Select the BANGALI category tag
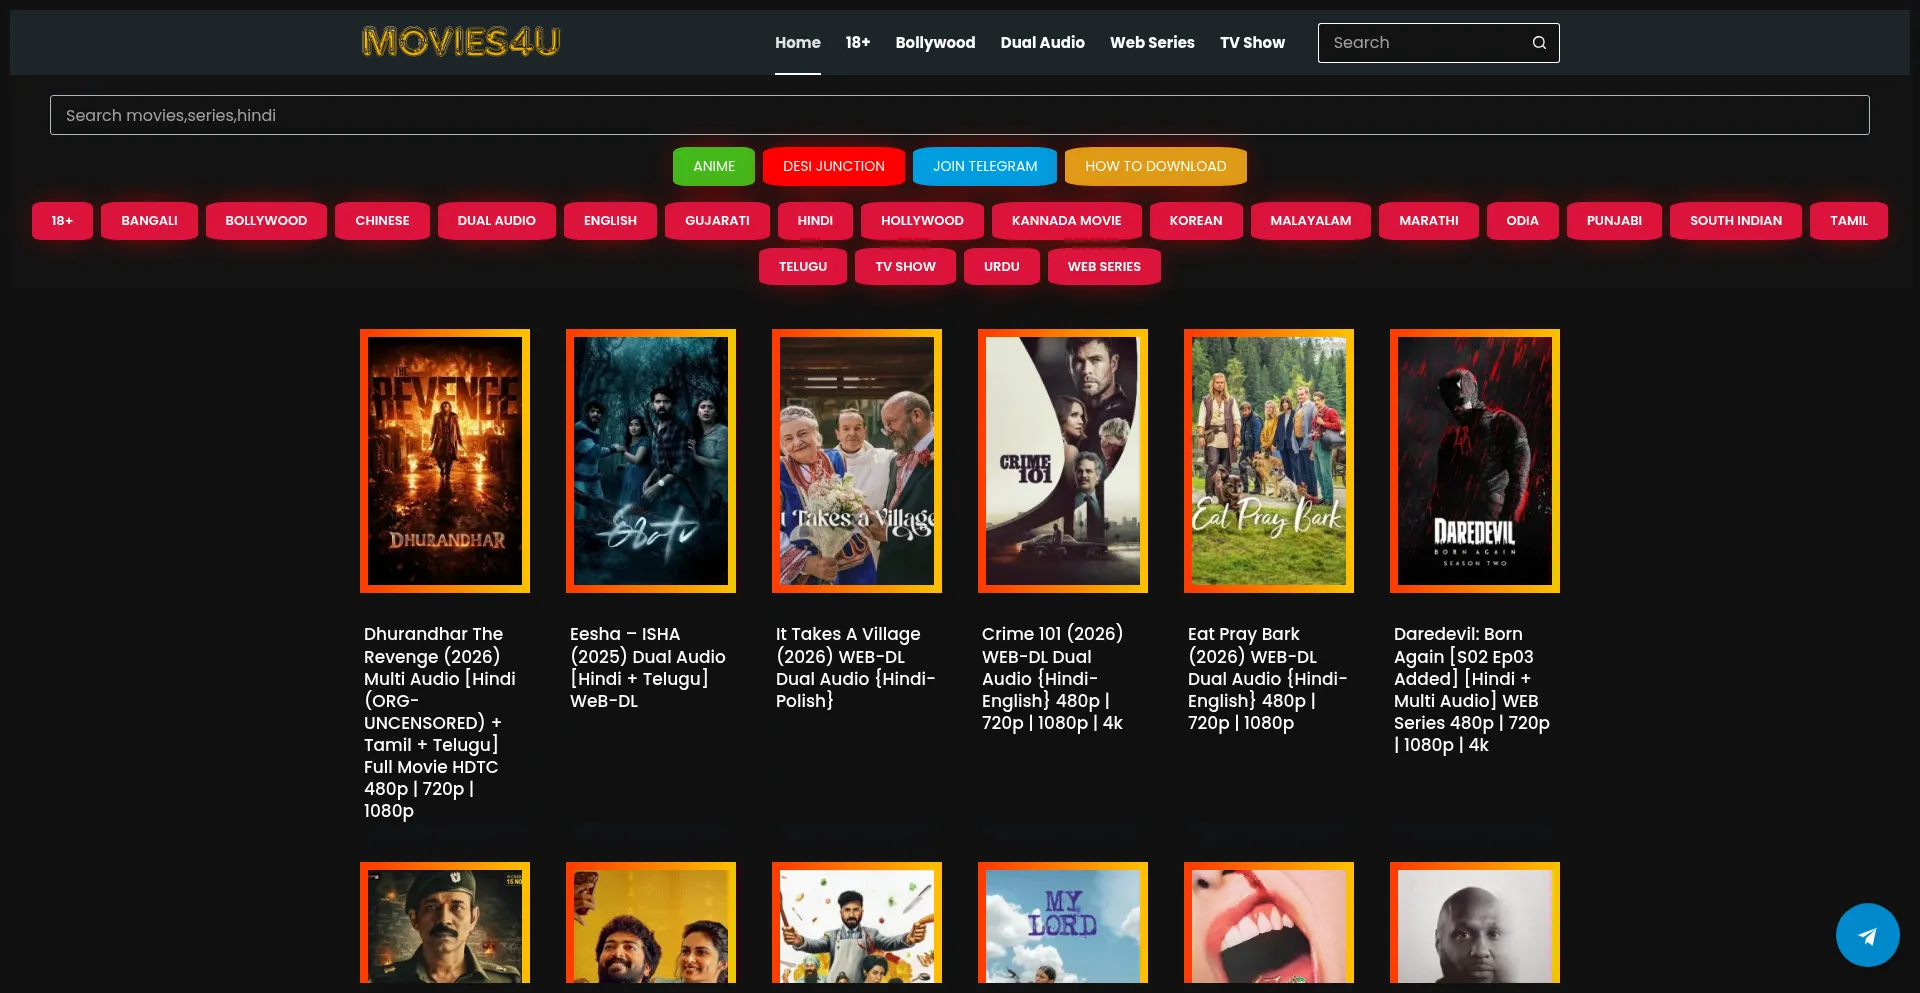The width and height of the screenshot is (1920, 993). (149, 221)
